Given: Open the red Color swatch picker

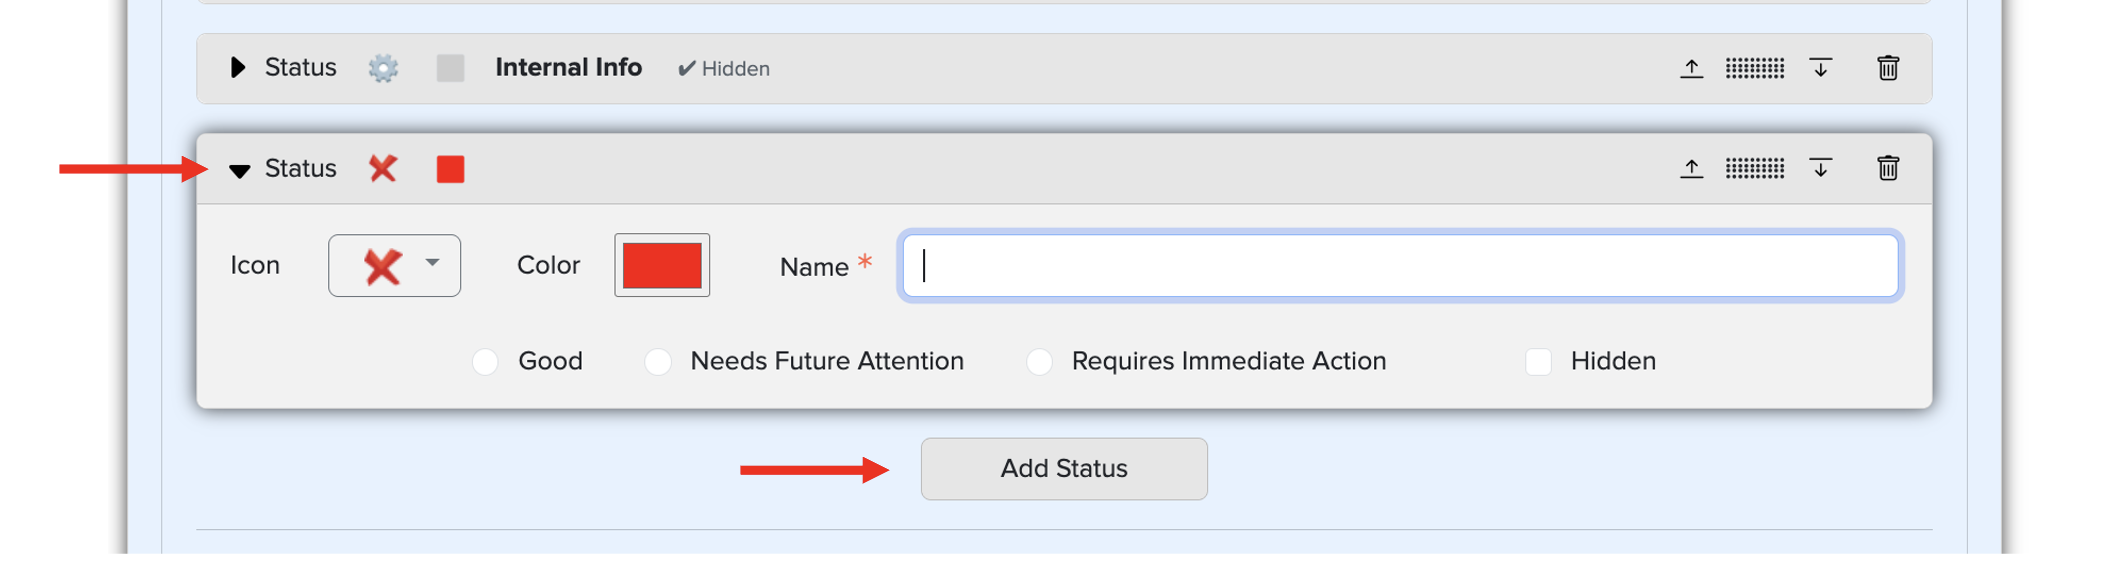Looking at the screenshot, I should click(x=662, y=265).
